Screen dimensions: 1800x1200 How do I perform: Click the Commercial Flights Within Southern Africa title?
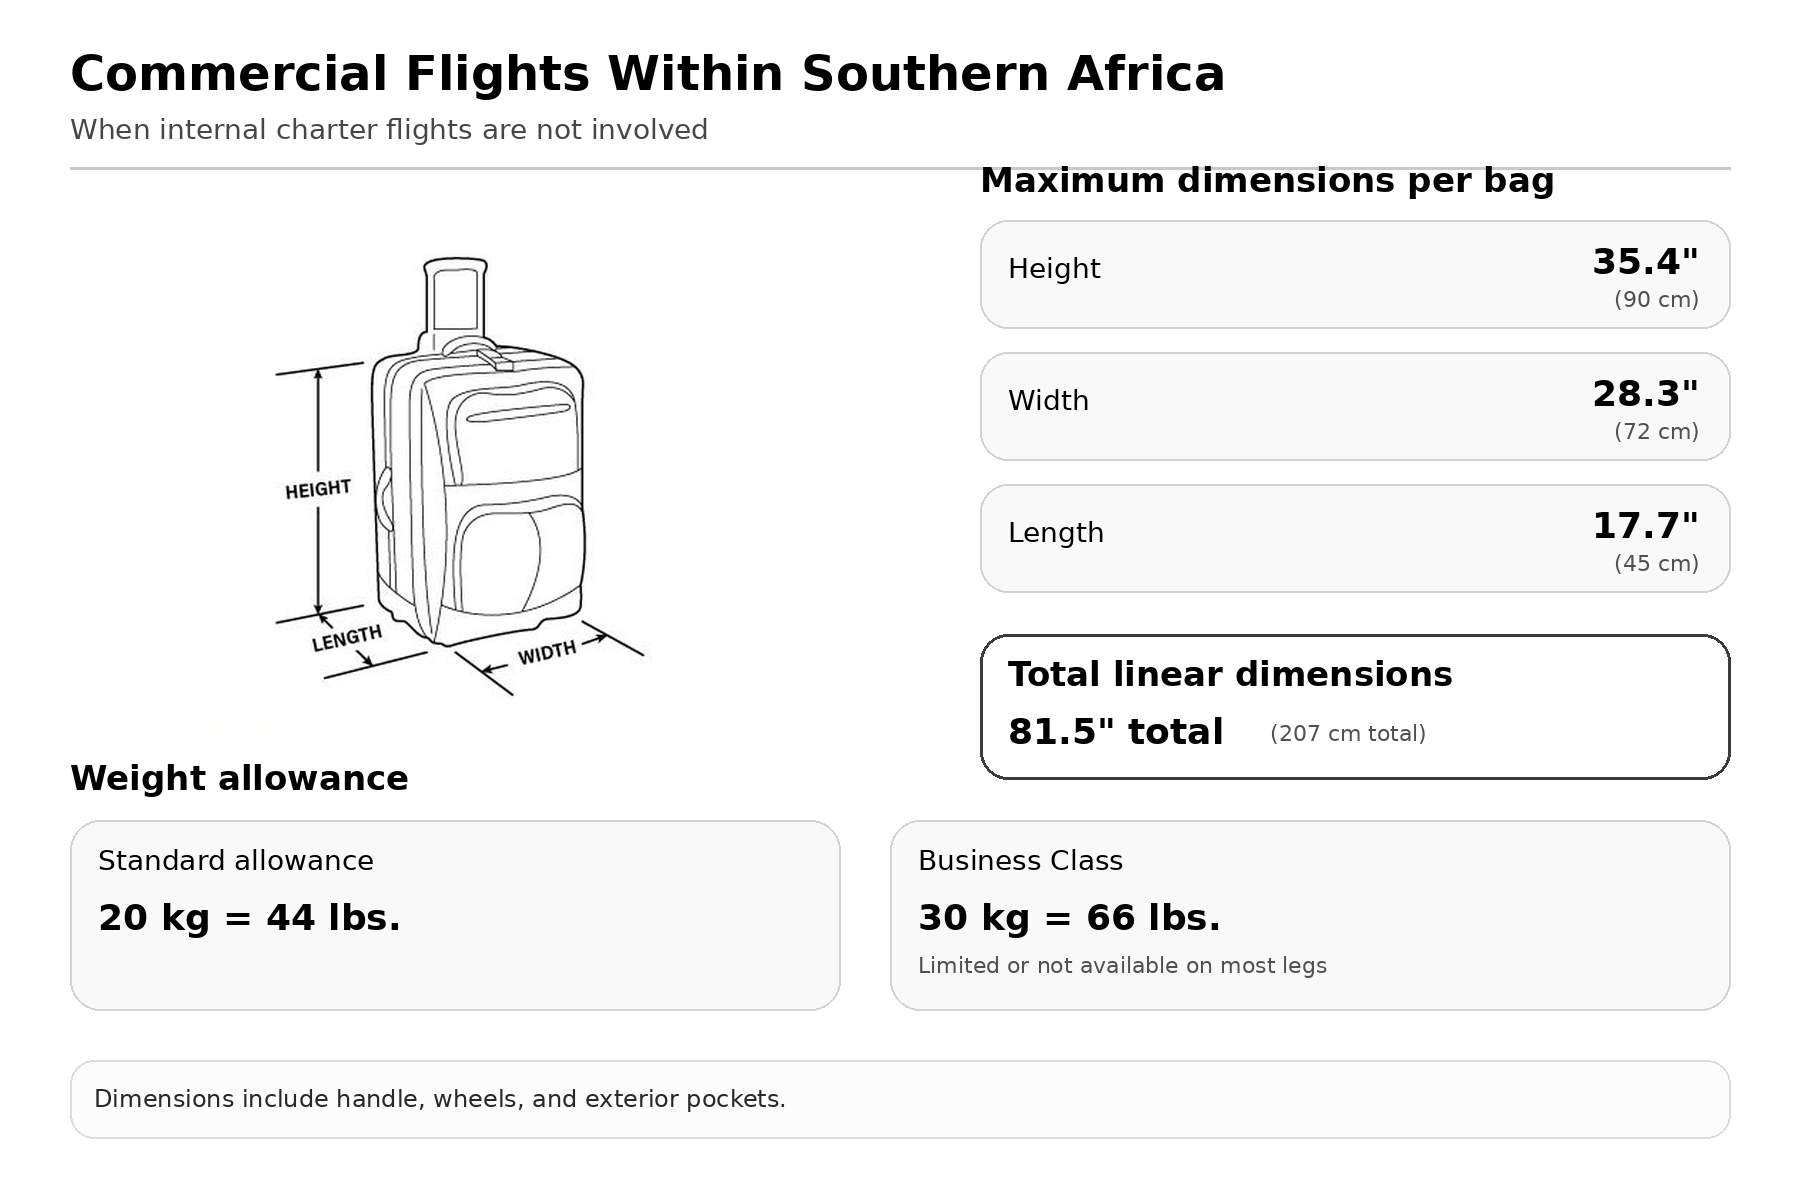point(647,74)
